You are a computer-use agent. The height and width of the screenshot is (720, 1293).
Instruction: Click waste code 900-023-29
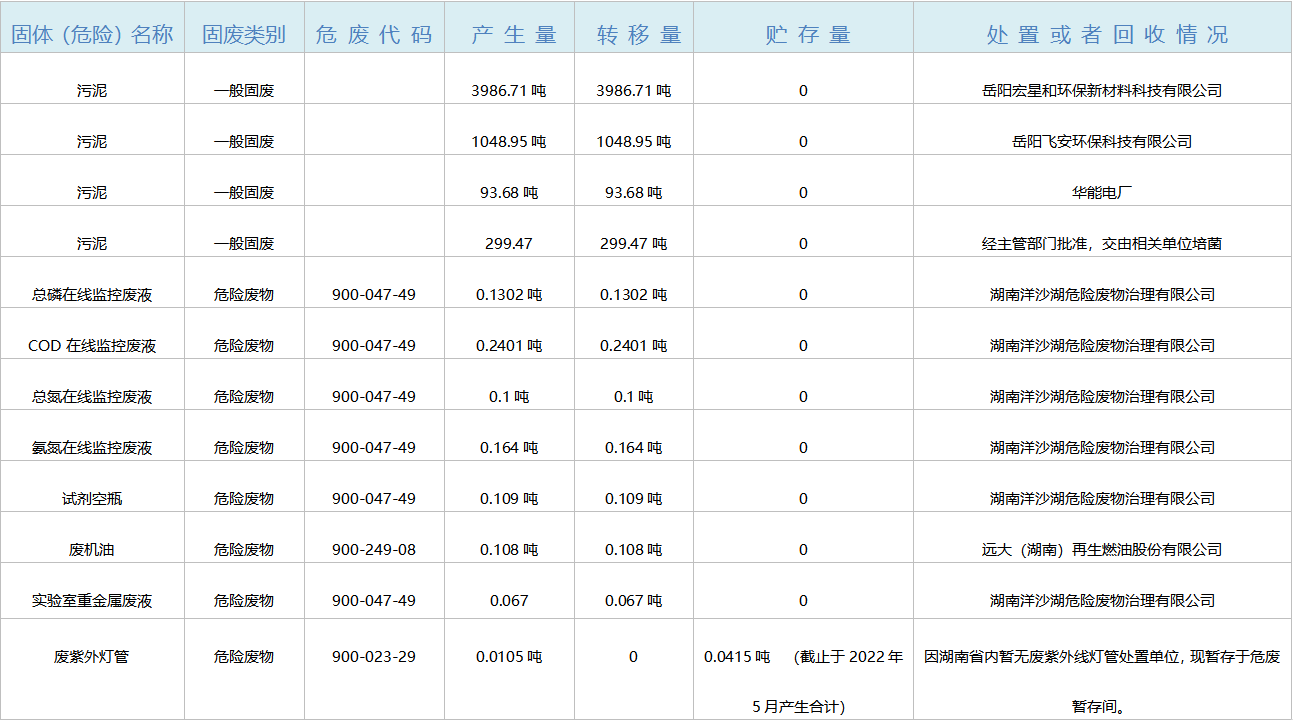tap(374, 657)
